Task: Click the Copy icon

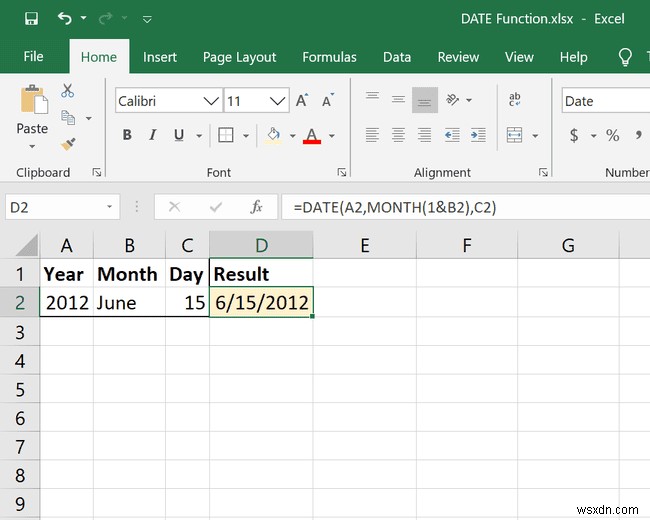Action: [x=68, y=118]
